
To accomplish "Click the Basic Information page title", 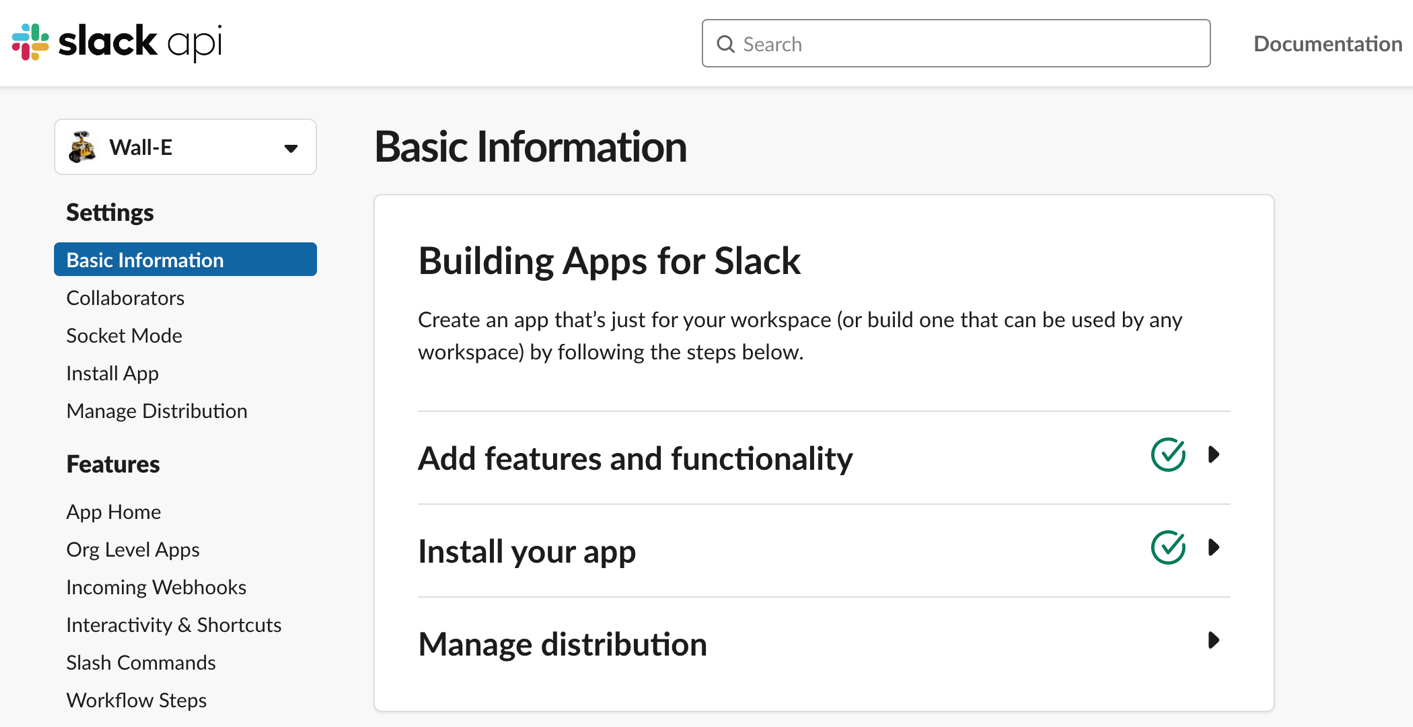I will [x=530, y=147].
